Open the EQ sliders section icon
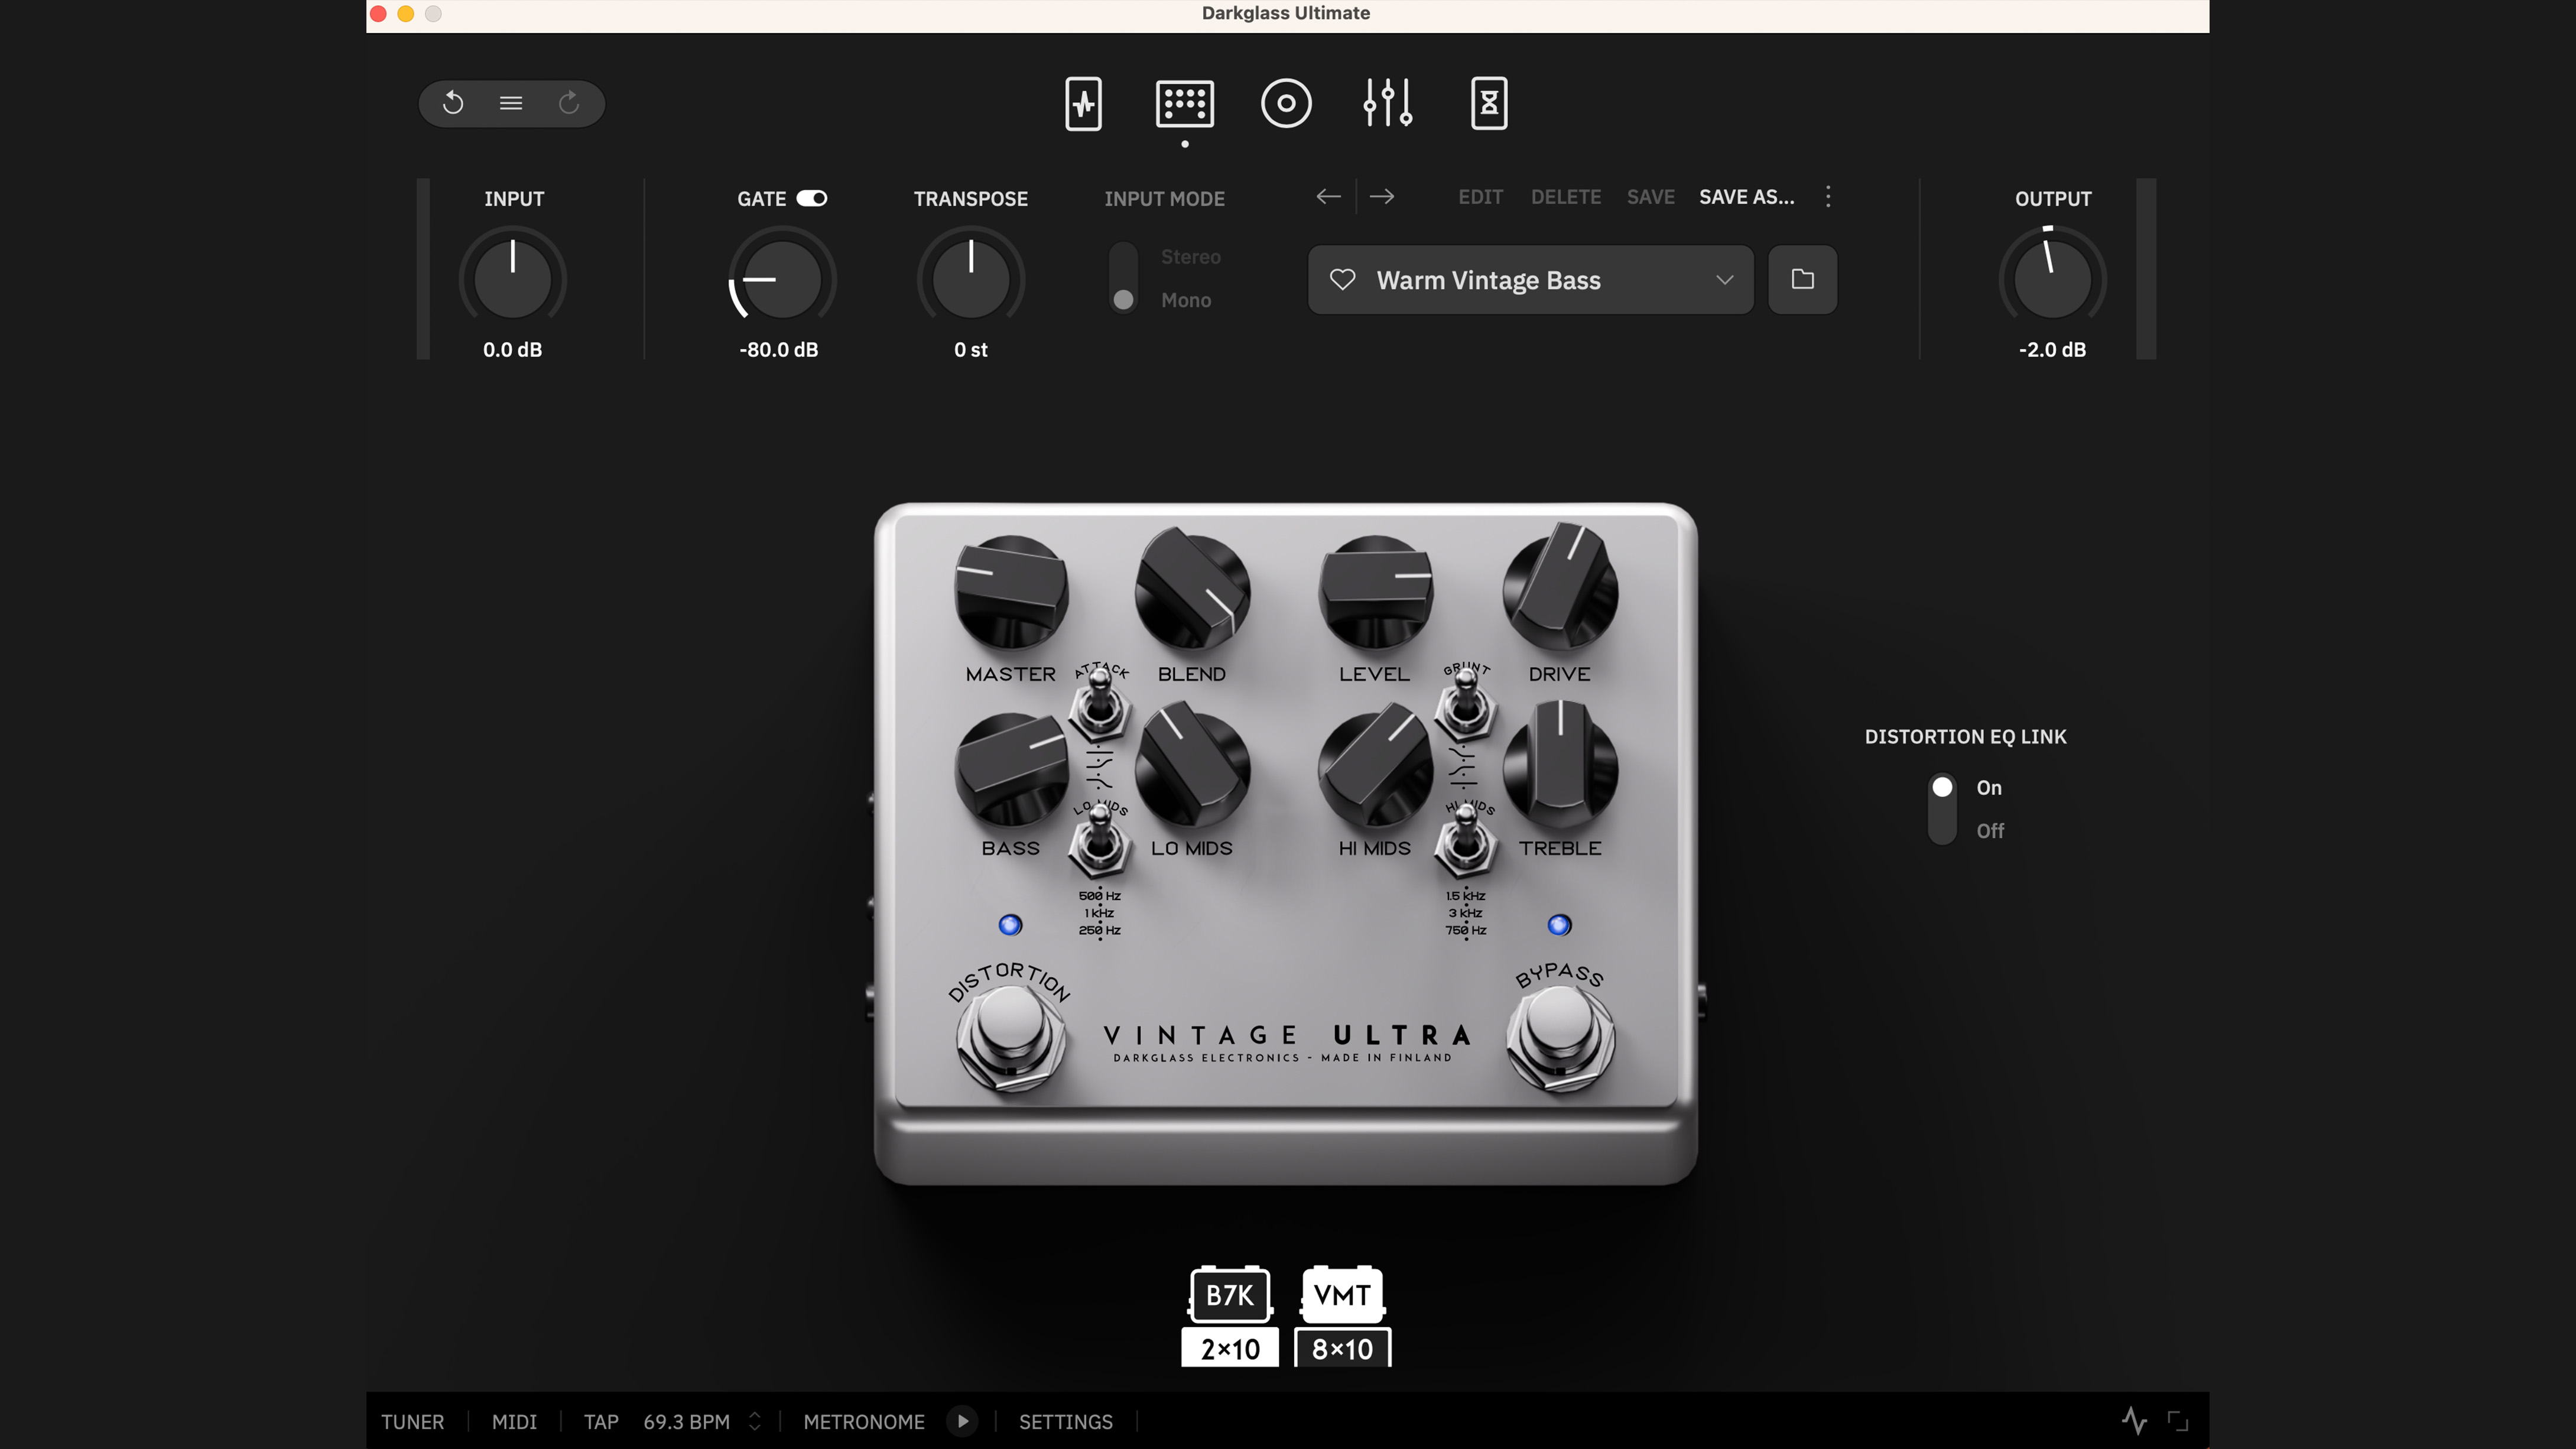 pos(1388,103)
